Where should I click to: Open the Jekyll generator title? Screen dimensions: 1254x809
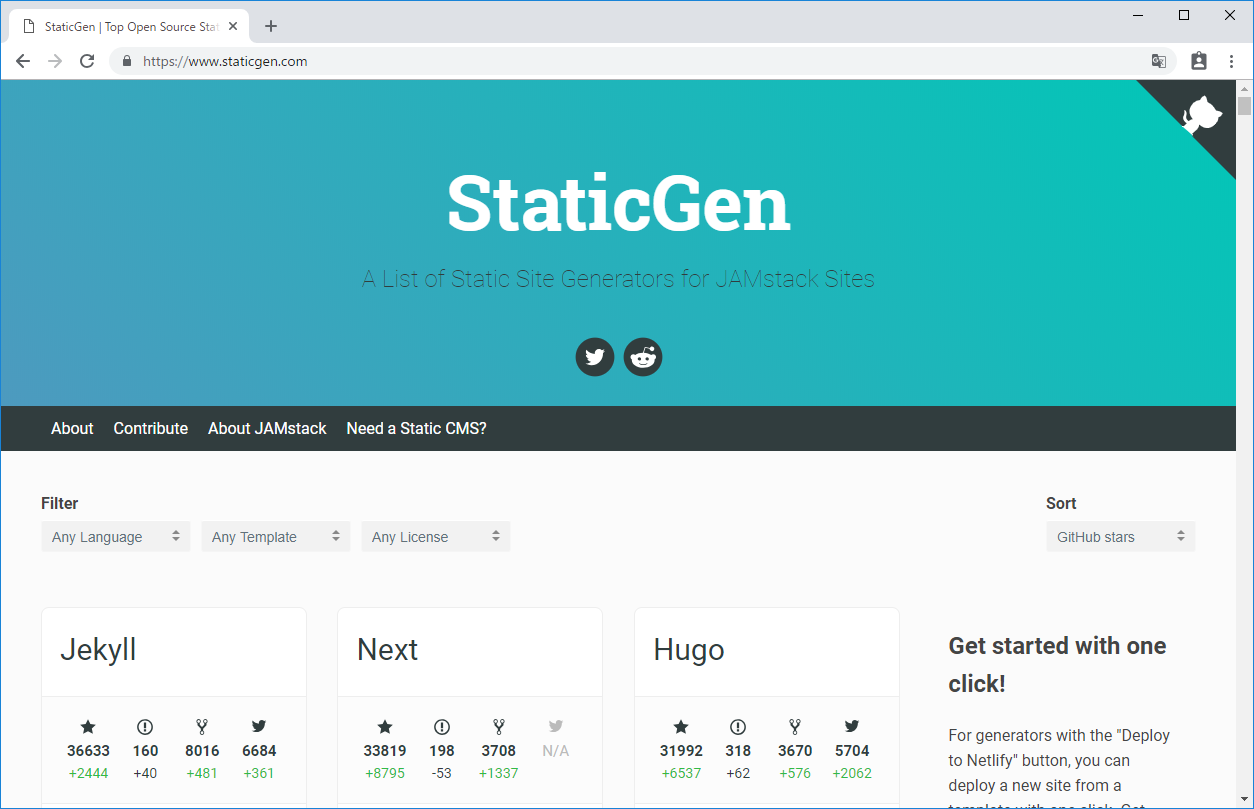coord(98,650)
